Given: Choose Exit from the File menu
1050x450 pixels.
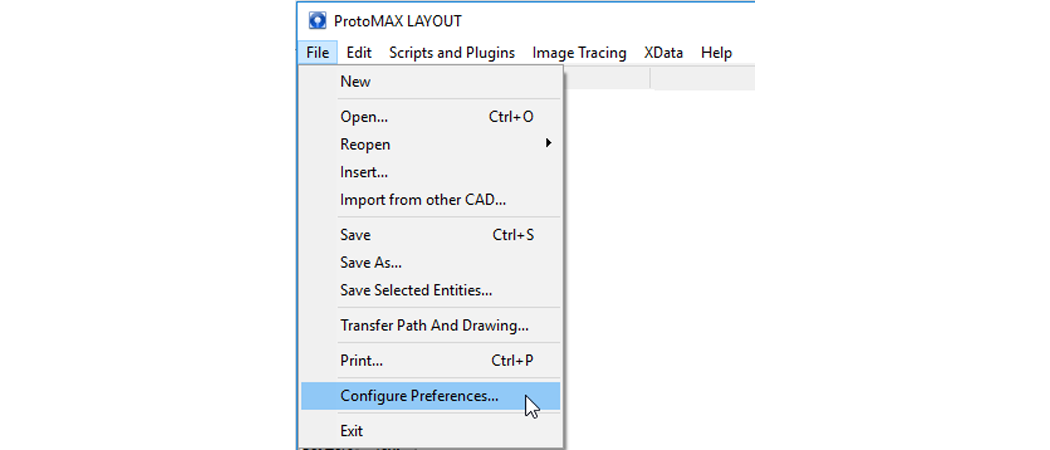Looking at the screenshot, I should pos(430,431).
